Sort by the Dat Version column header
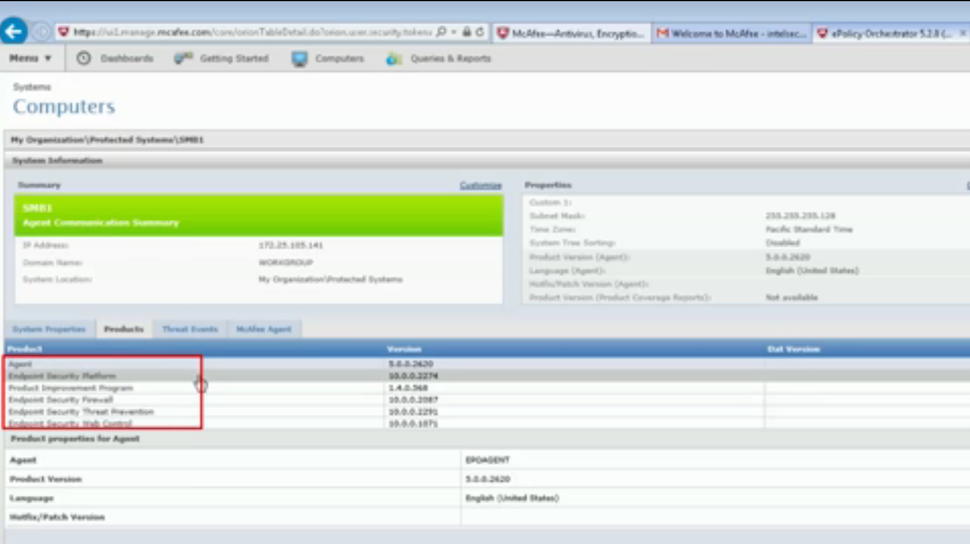Screen dimensions: 970x544 pos(794,349)
